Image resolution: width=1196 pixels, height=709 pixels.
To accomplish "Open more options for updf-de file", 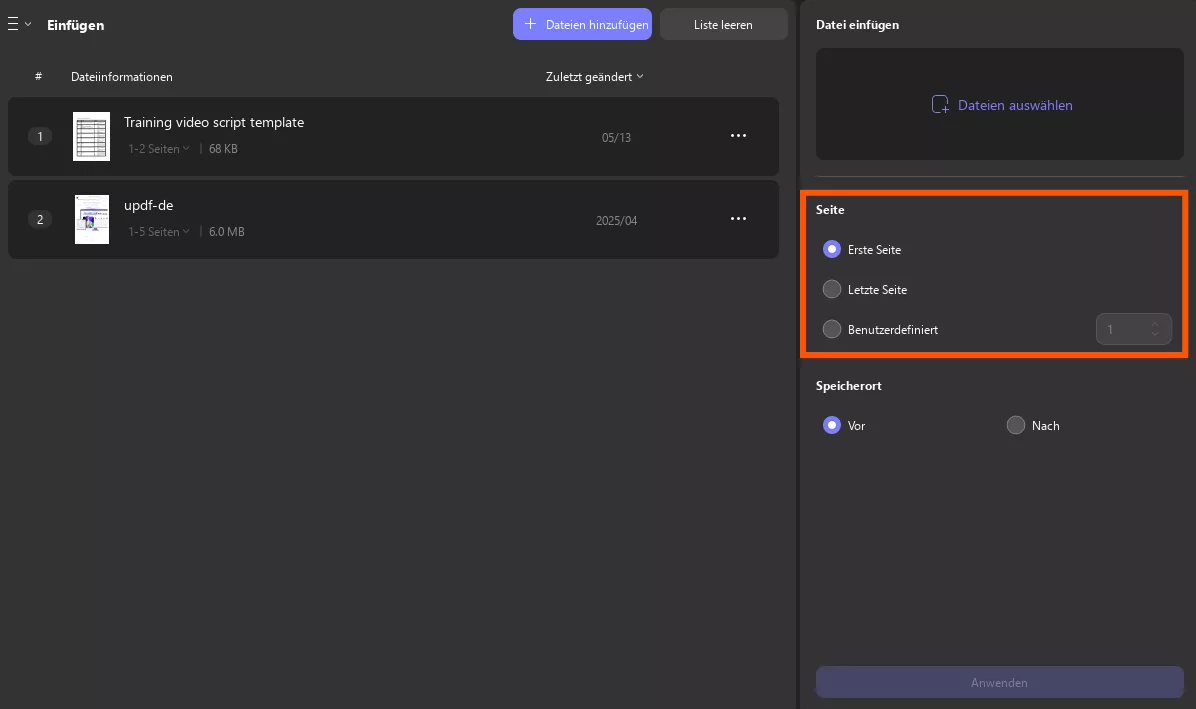I will pos(738,219).
